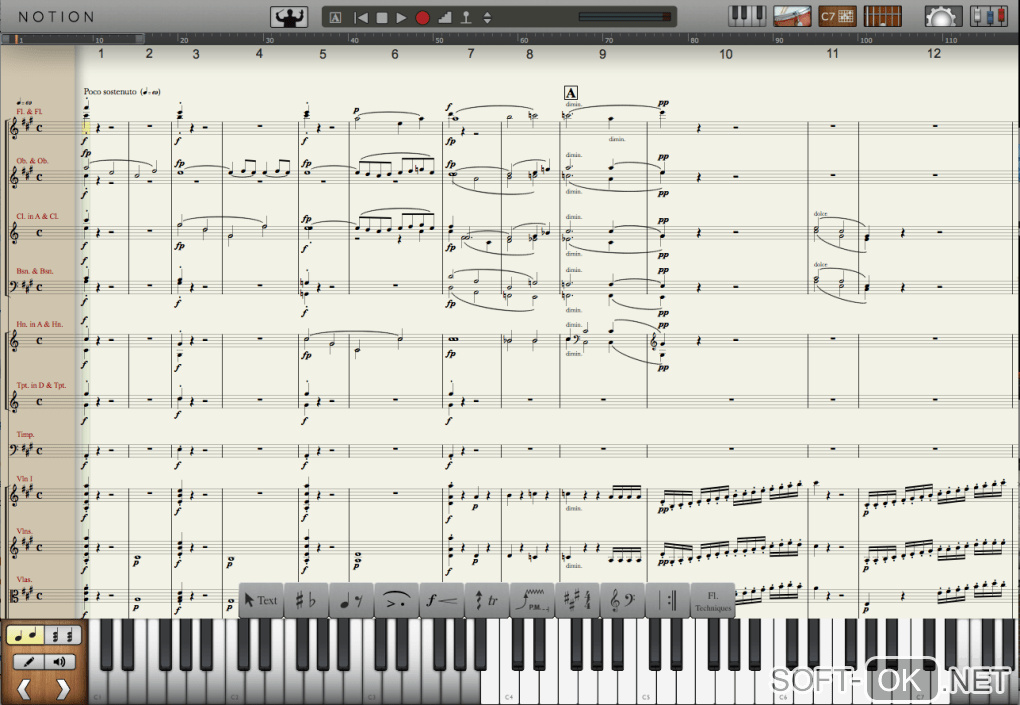Shift keyboard range right with arrow
The height and width of the screenshot is (705, 1020).
62,689
